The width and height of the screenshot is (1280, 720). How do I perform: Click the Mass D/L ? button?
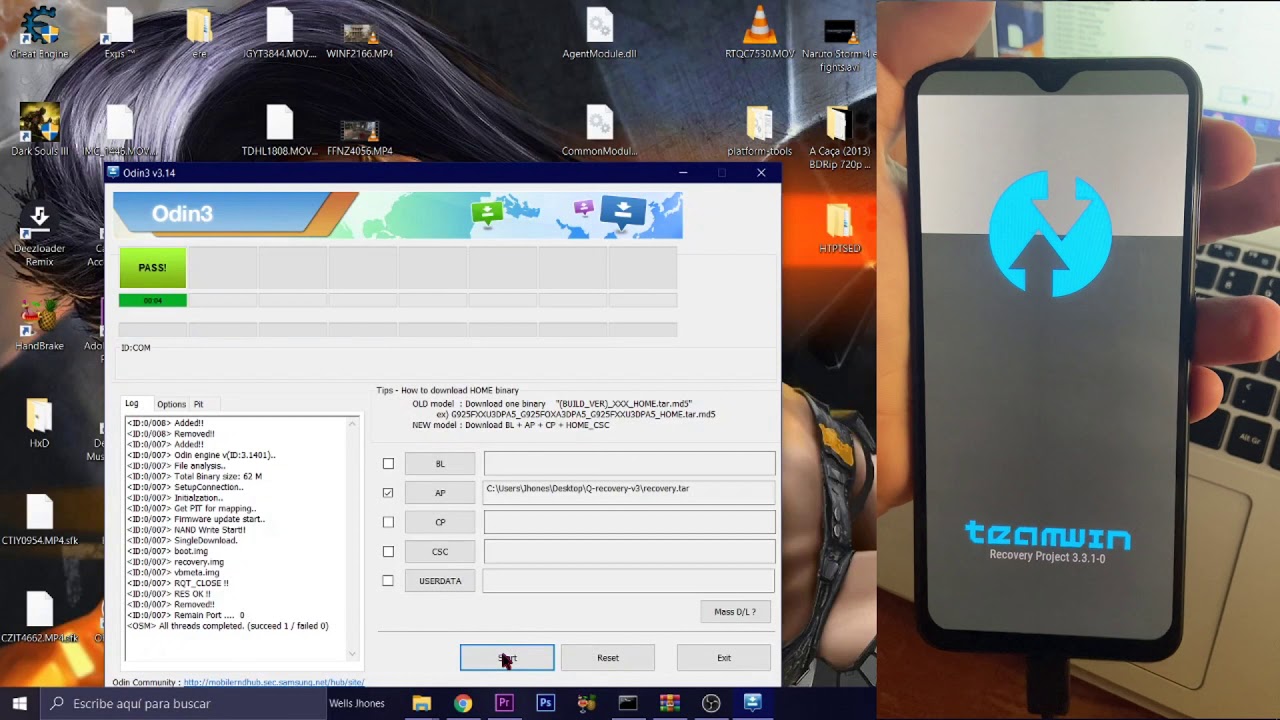point(735,611)
